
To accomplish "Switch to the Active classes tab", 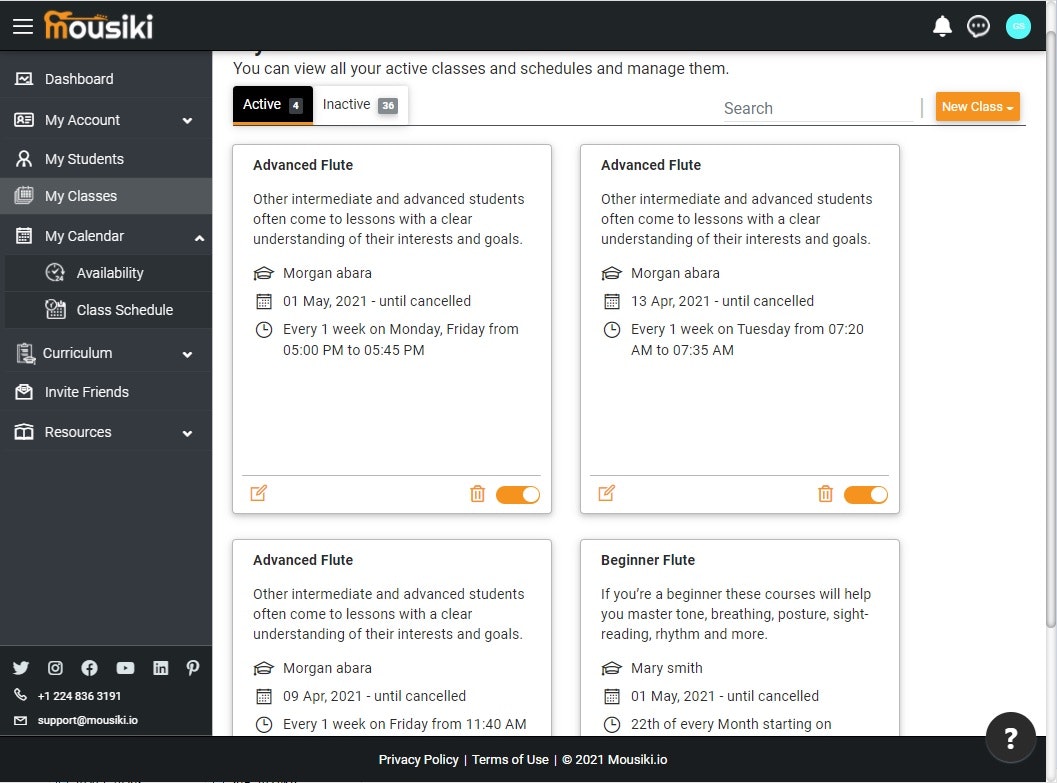I will coord(273,104).
